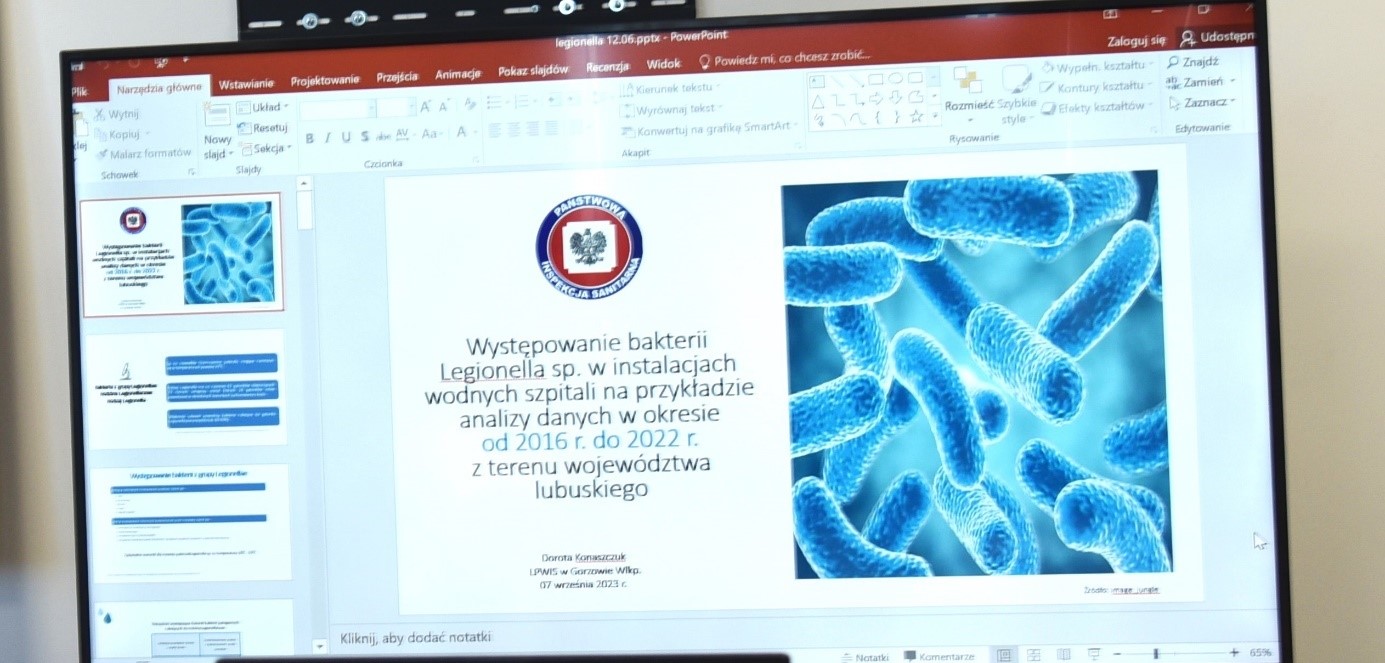Screen dimensions: 1385x663
Task: Toggle Italic text formatting
Action: point(327,138)
